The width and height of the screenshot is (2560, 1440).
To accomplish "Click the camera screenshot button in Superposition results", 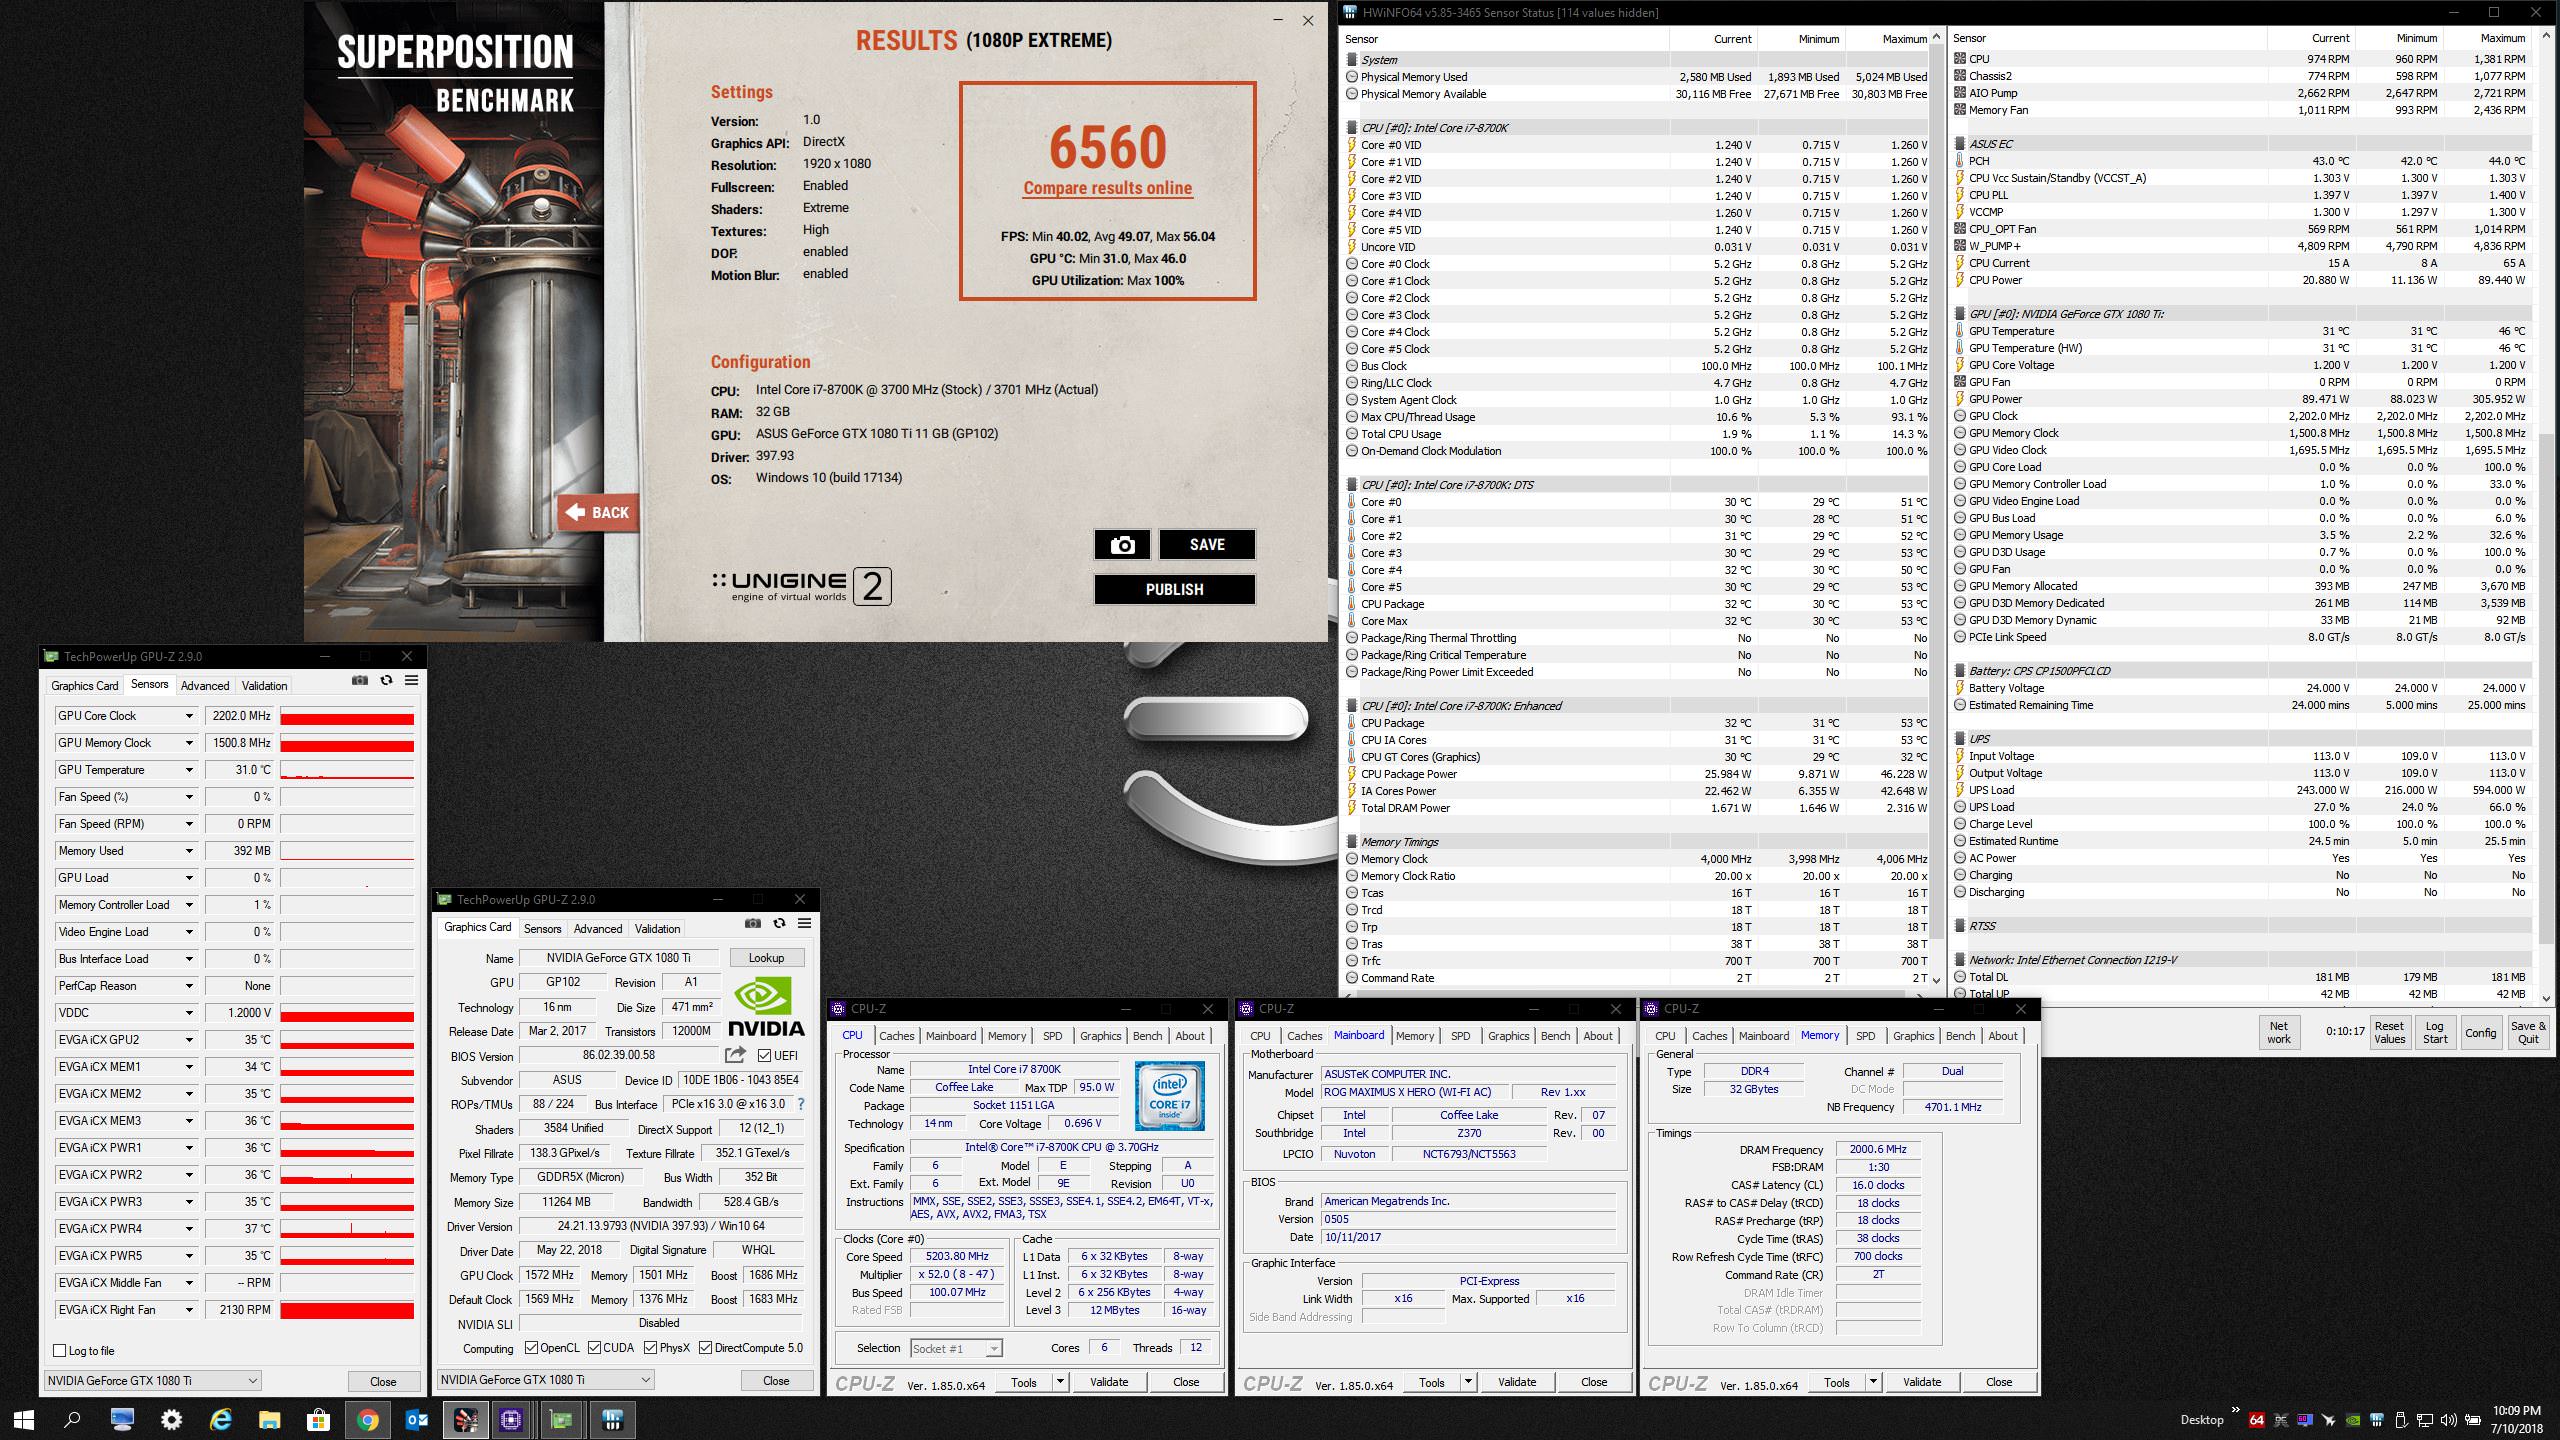I will pos(1122,544).
